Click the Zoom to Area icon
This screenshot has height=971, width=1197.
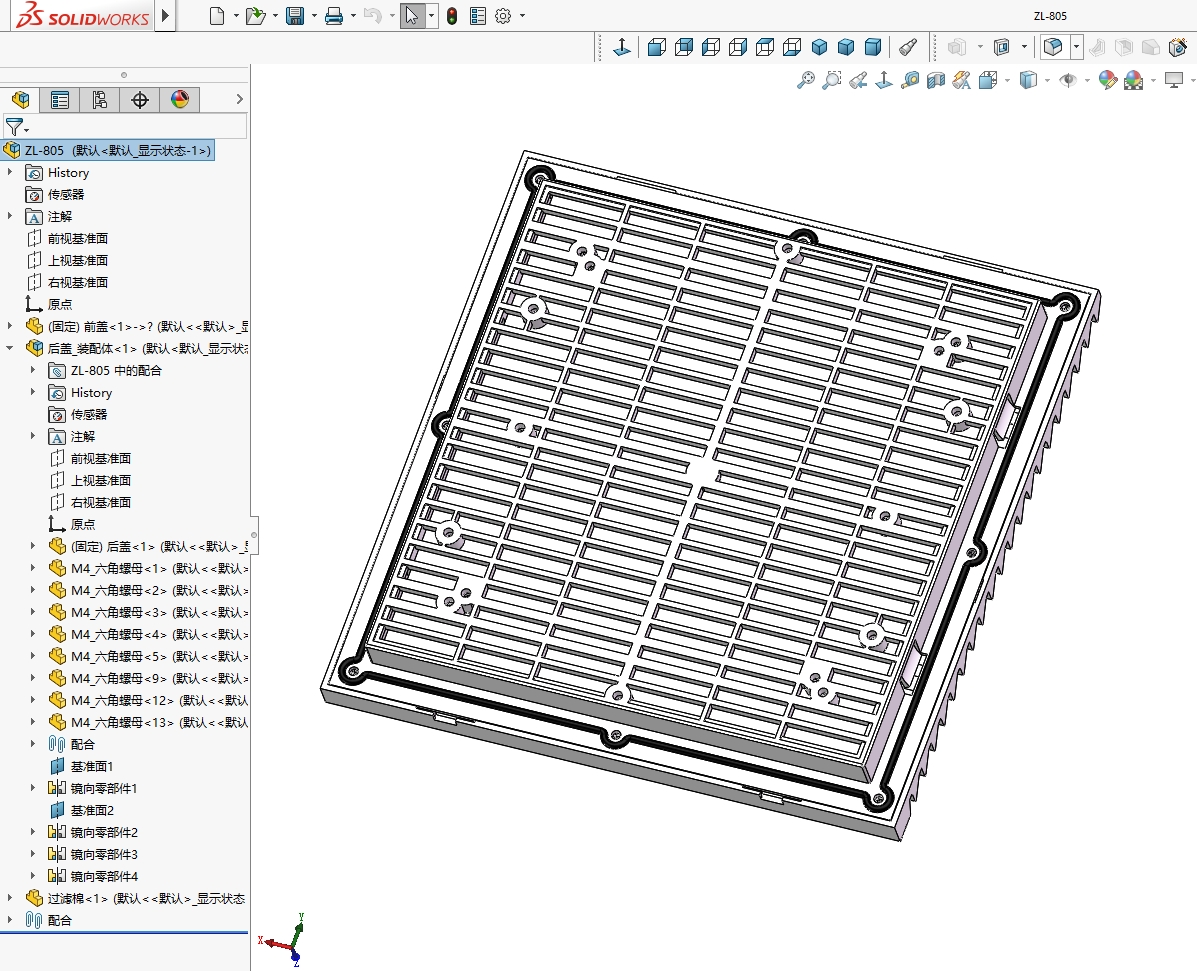(x=831, y=80)
